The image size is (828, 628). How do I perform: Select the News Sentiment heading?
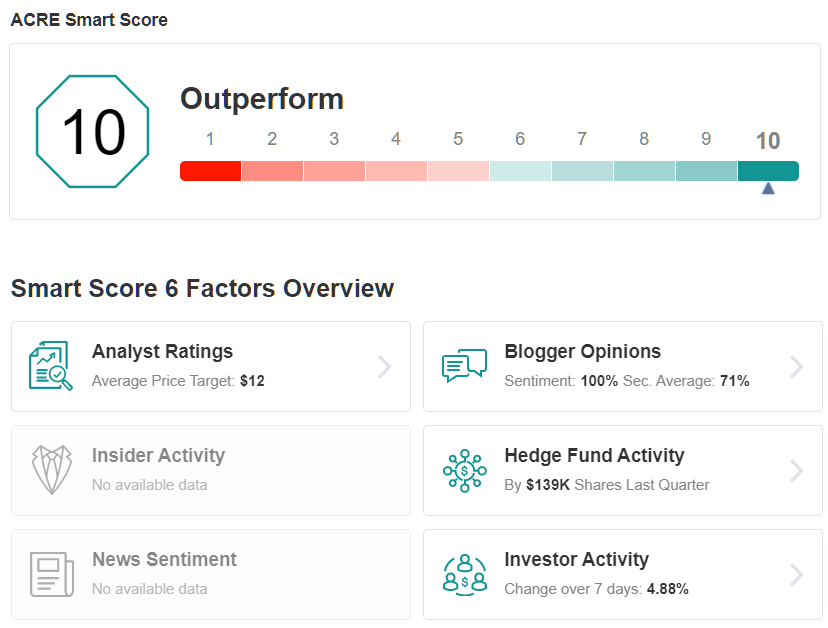pos(164,559)
